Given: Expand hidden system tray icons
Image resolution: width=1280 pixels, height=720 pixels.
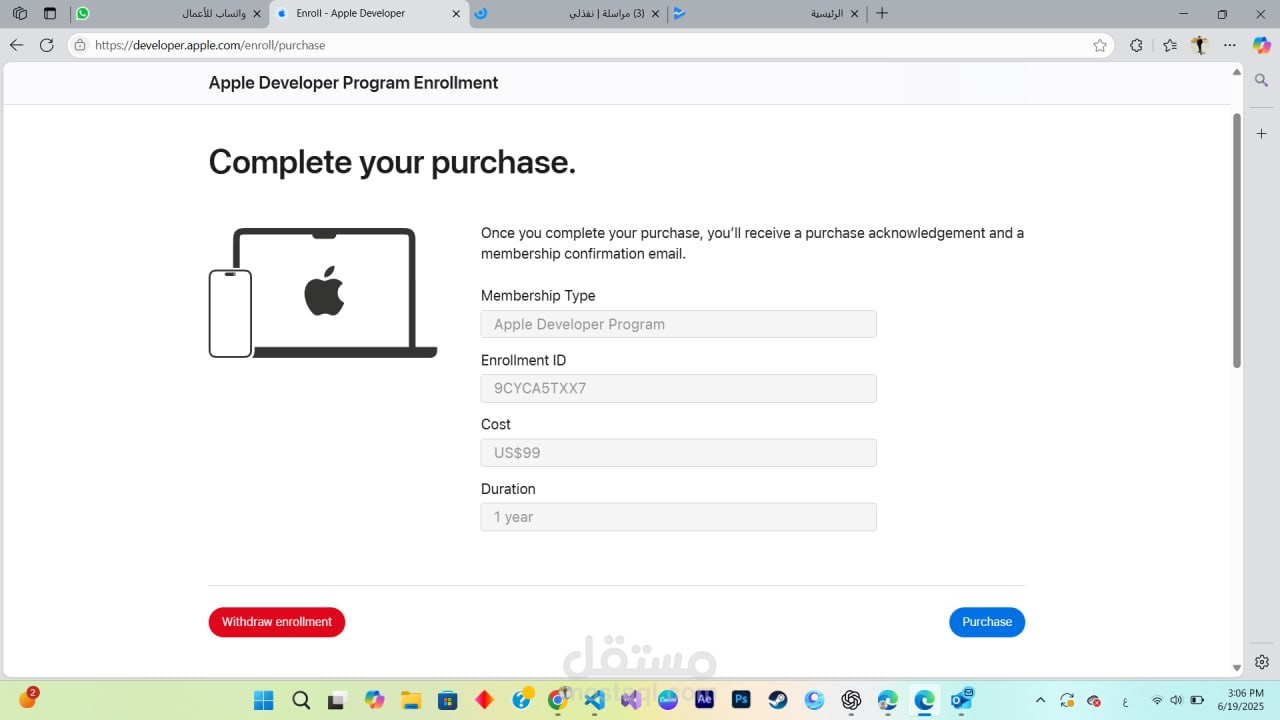Looking at the screenshot, I should pyautogui.click(x=1041, y=700).
